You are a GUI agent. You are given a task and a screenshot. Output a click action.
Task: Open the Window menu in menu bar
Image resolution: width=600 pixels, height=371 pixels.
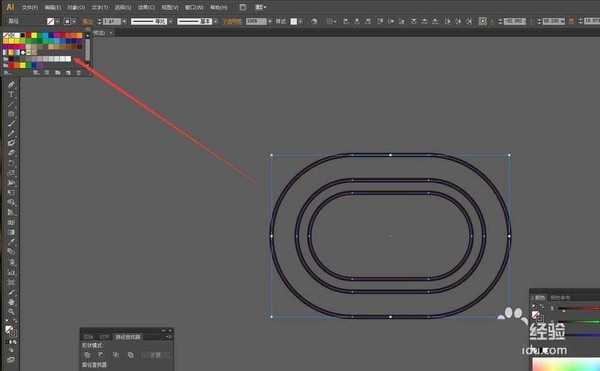[194, 7]
